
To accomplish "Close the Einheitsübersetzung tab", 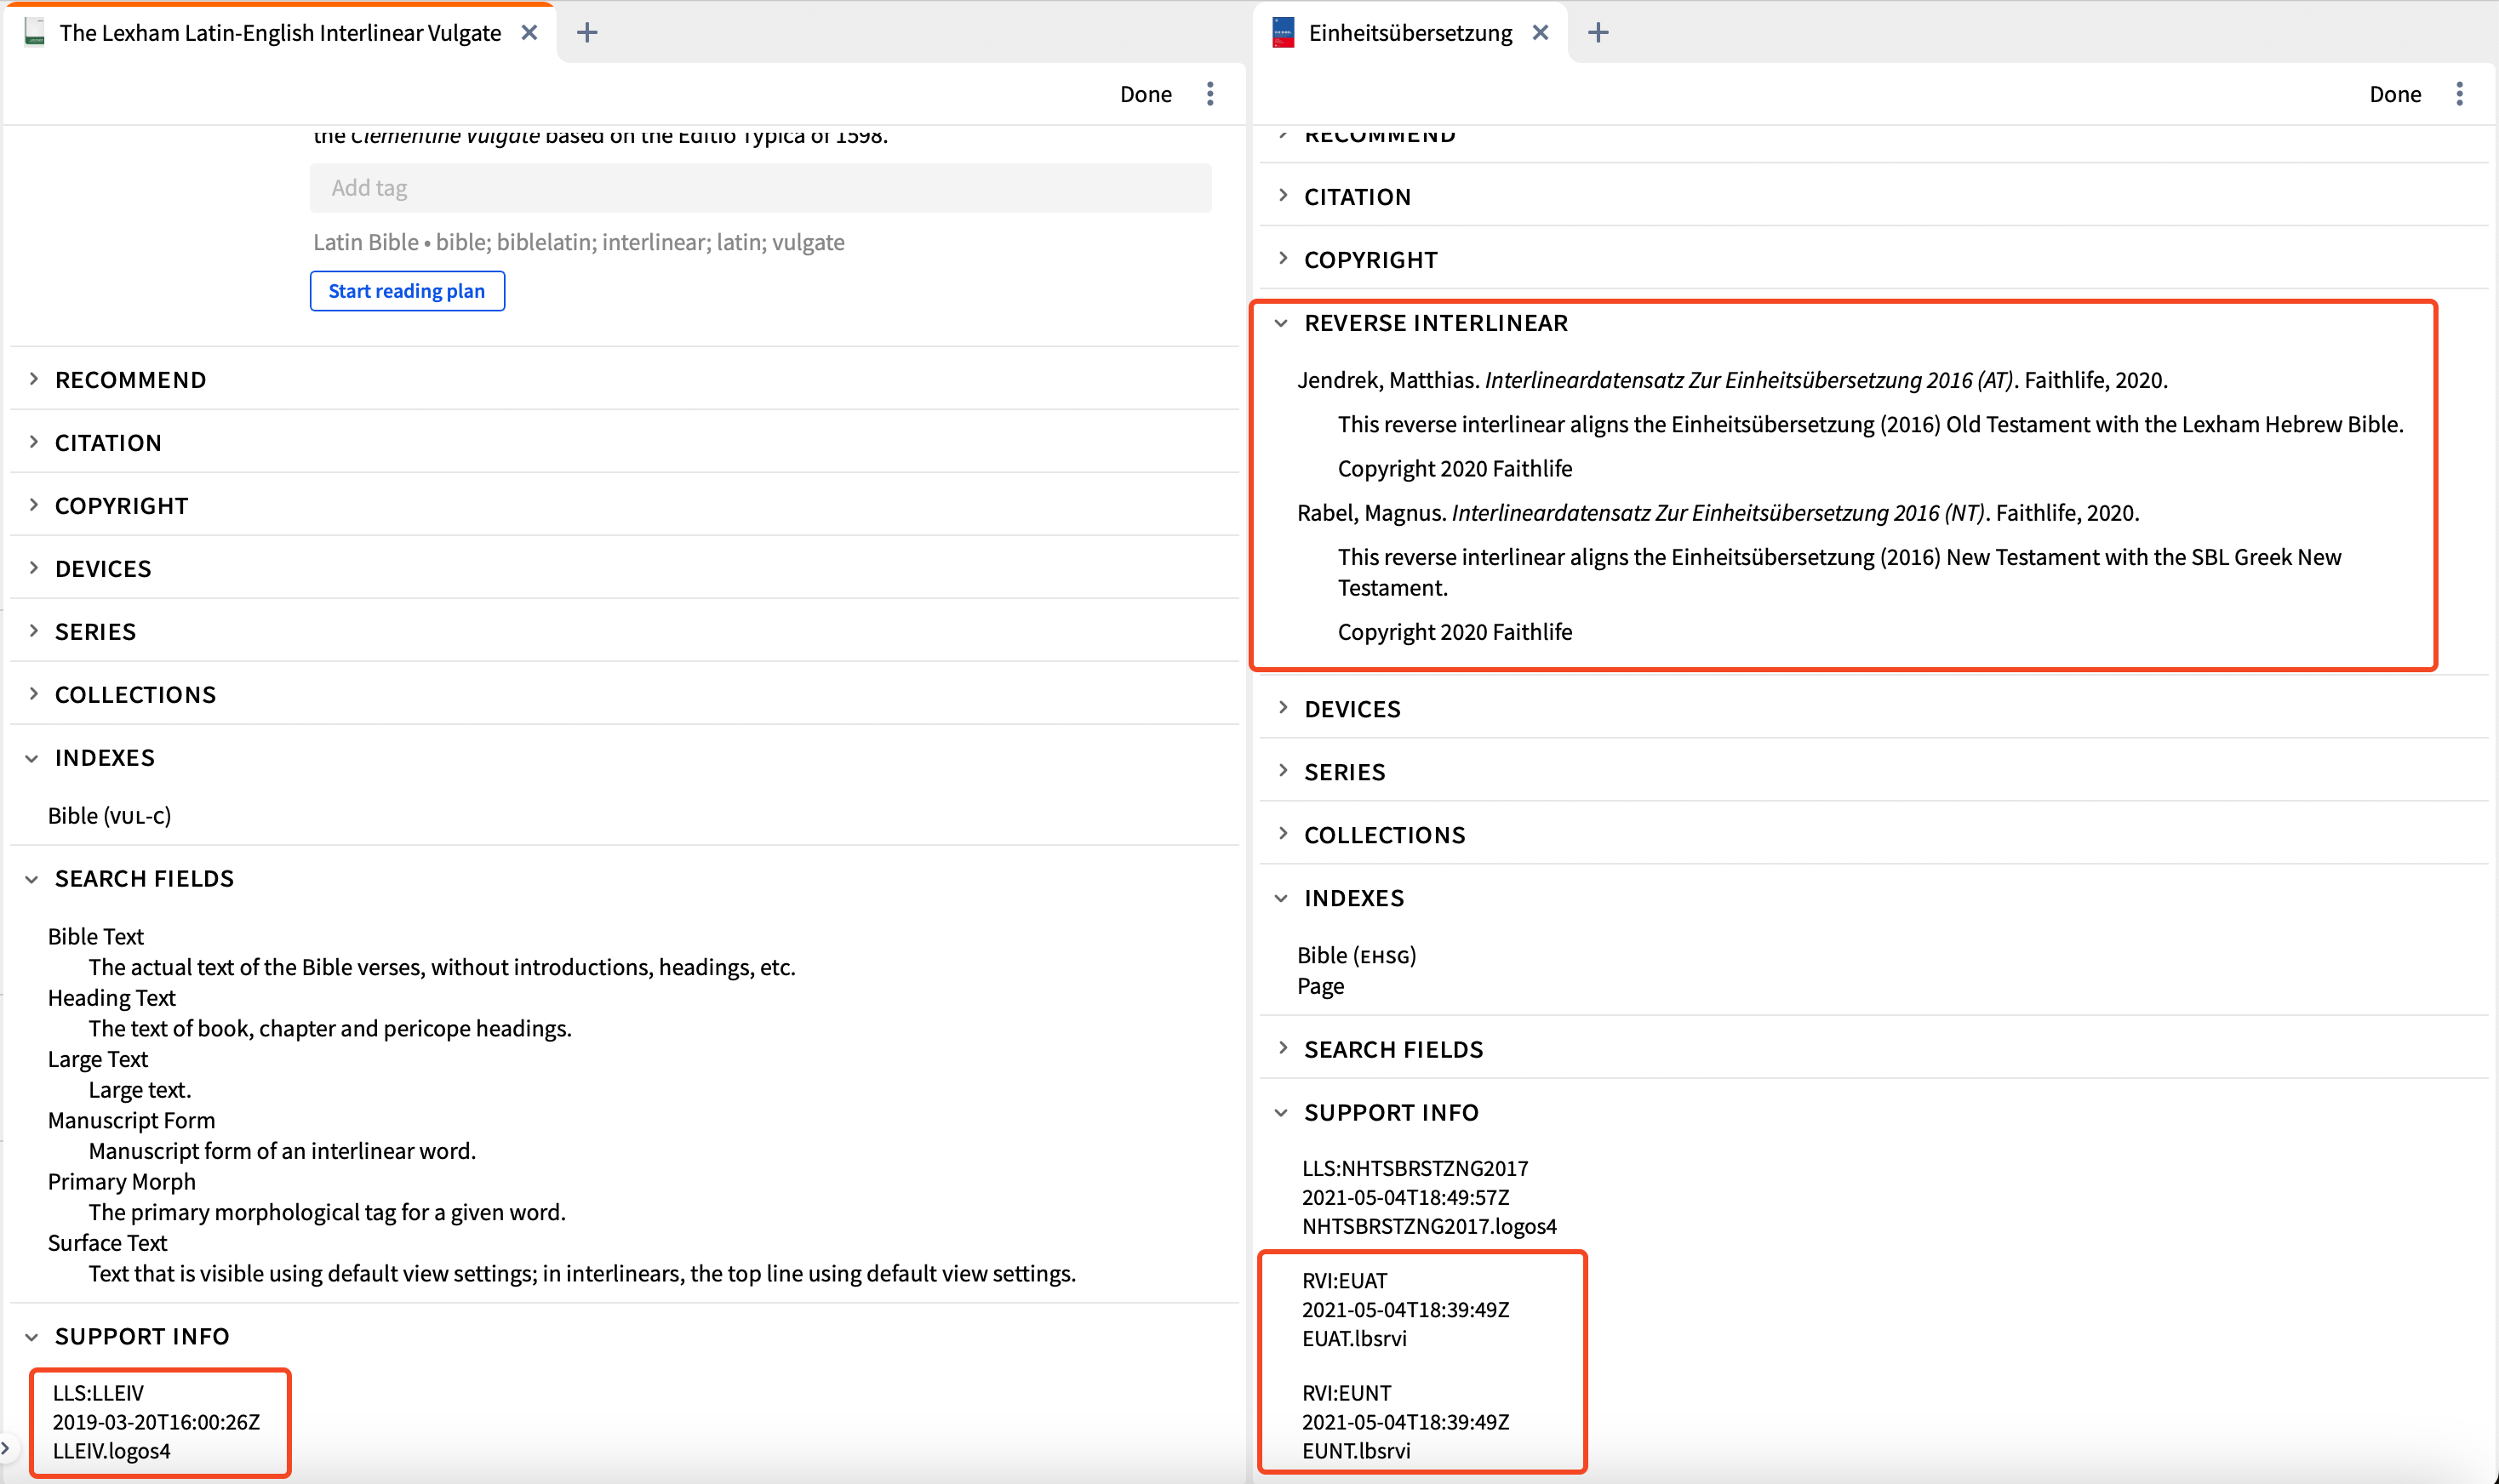I will [x=1540, y=33].
